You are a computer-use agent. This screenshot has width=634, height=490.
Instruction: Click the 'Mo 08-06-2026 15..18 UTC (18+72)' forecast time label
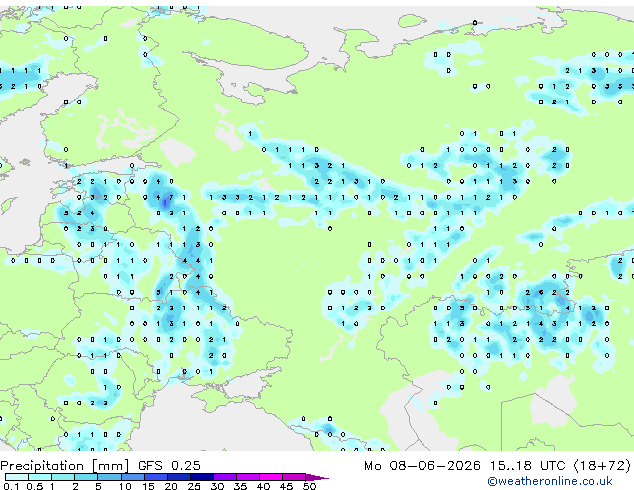tap(497, 466)
